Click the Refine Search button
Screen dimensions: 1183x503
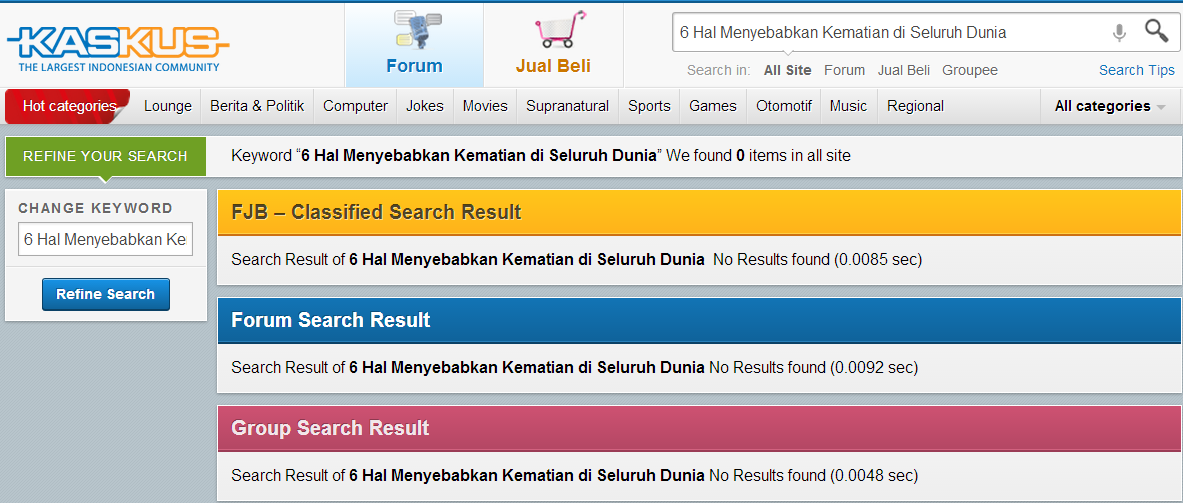(106, 294)
